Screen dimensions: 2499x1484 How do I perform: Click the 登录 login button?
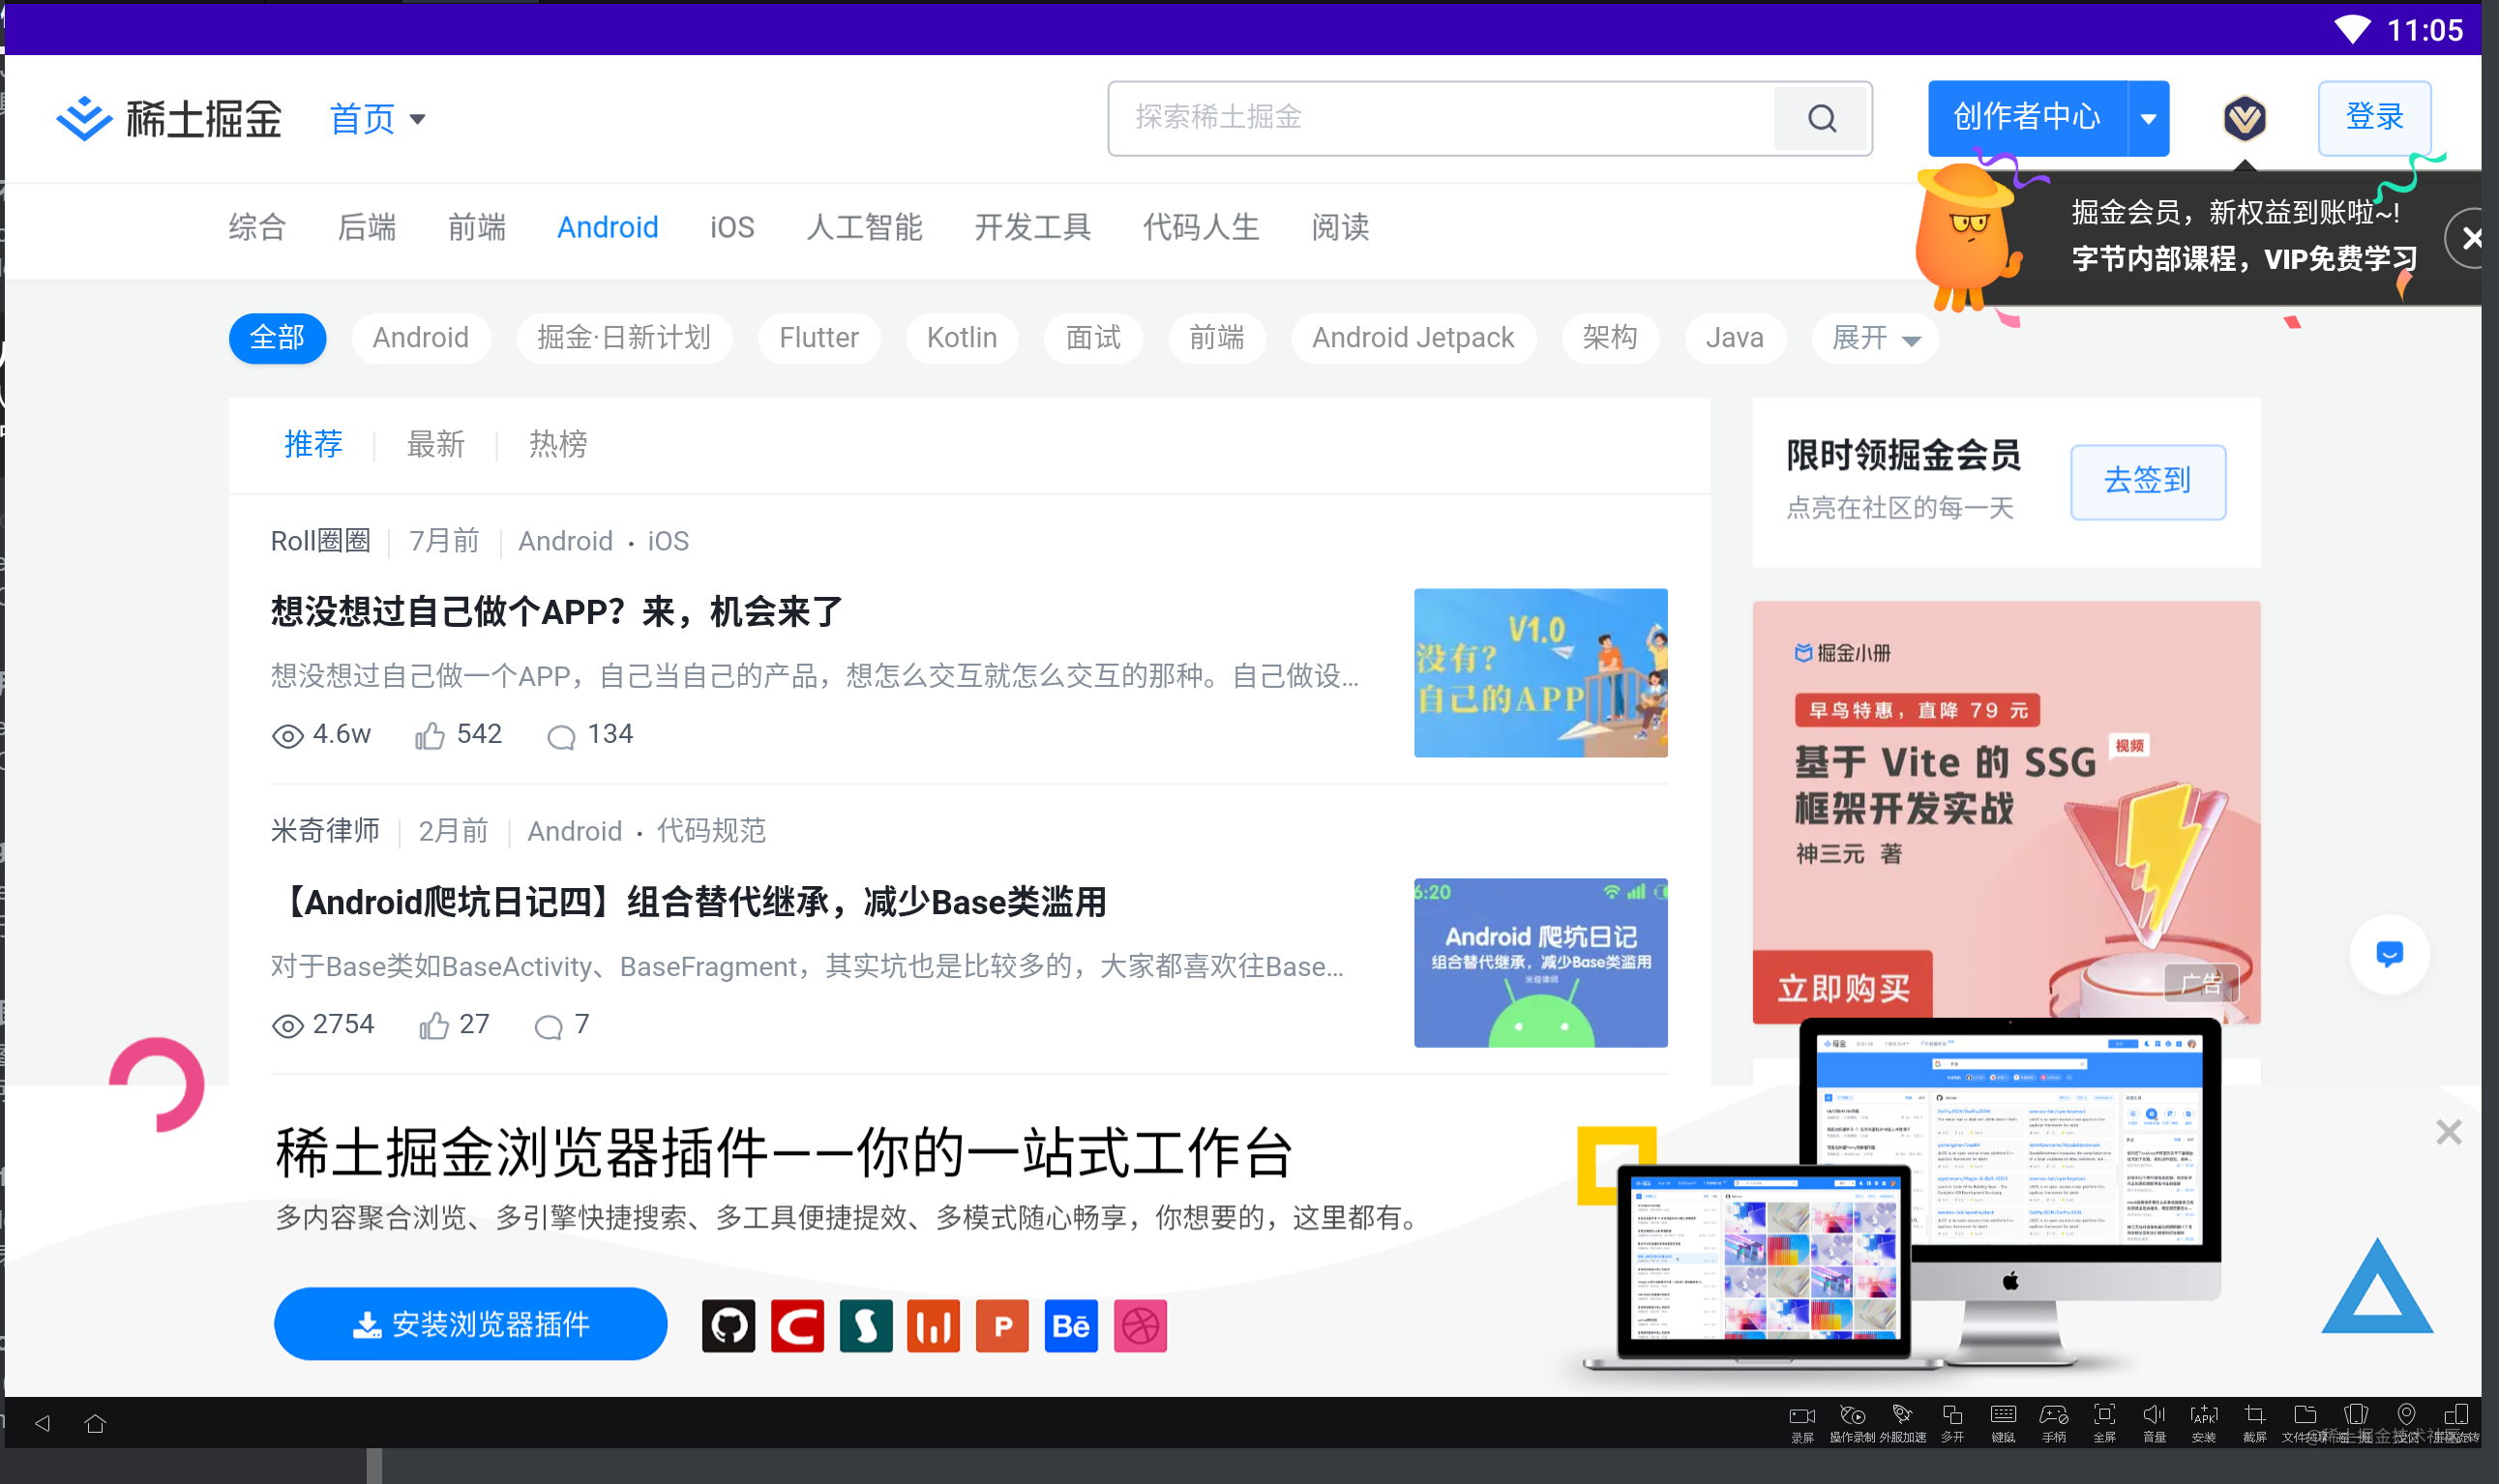coord(2374,118)
